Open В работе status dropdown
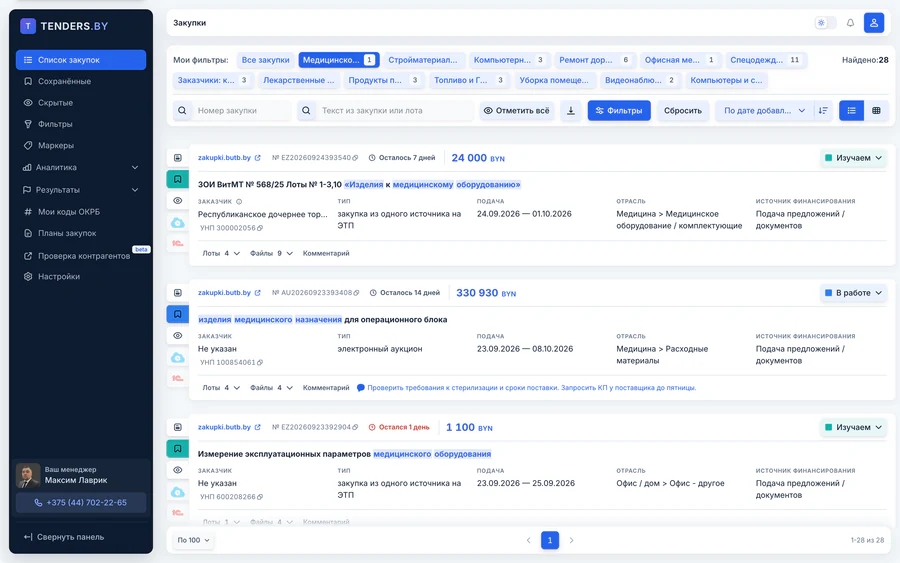Screen dimensions: 900x563 [x=853, y=293]
